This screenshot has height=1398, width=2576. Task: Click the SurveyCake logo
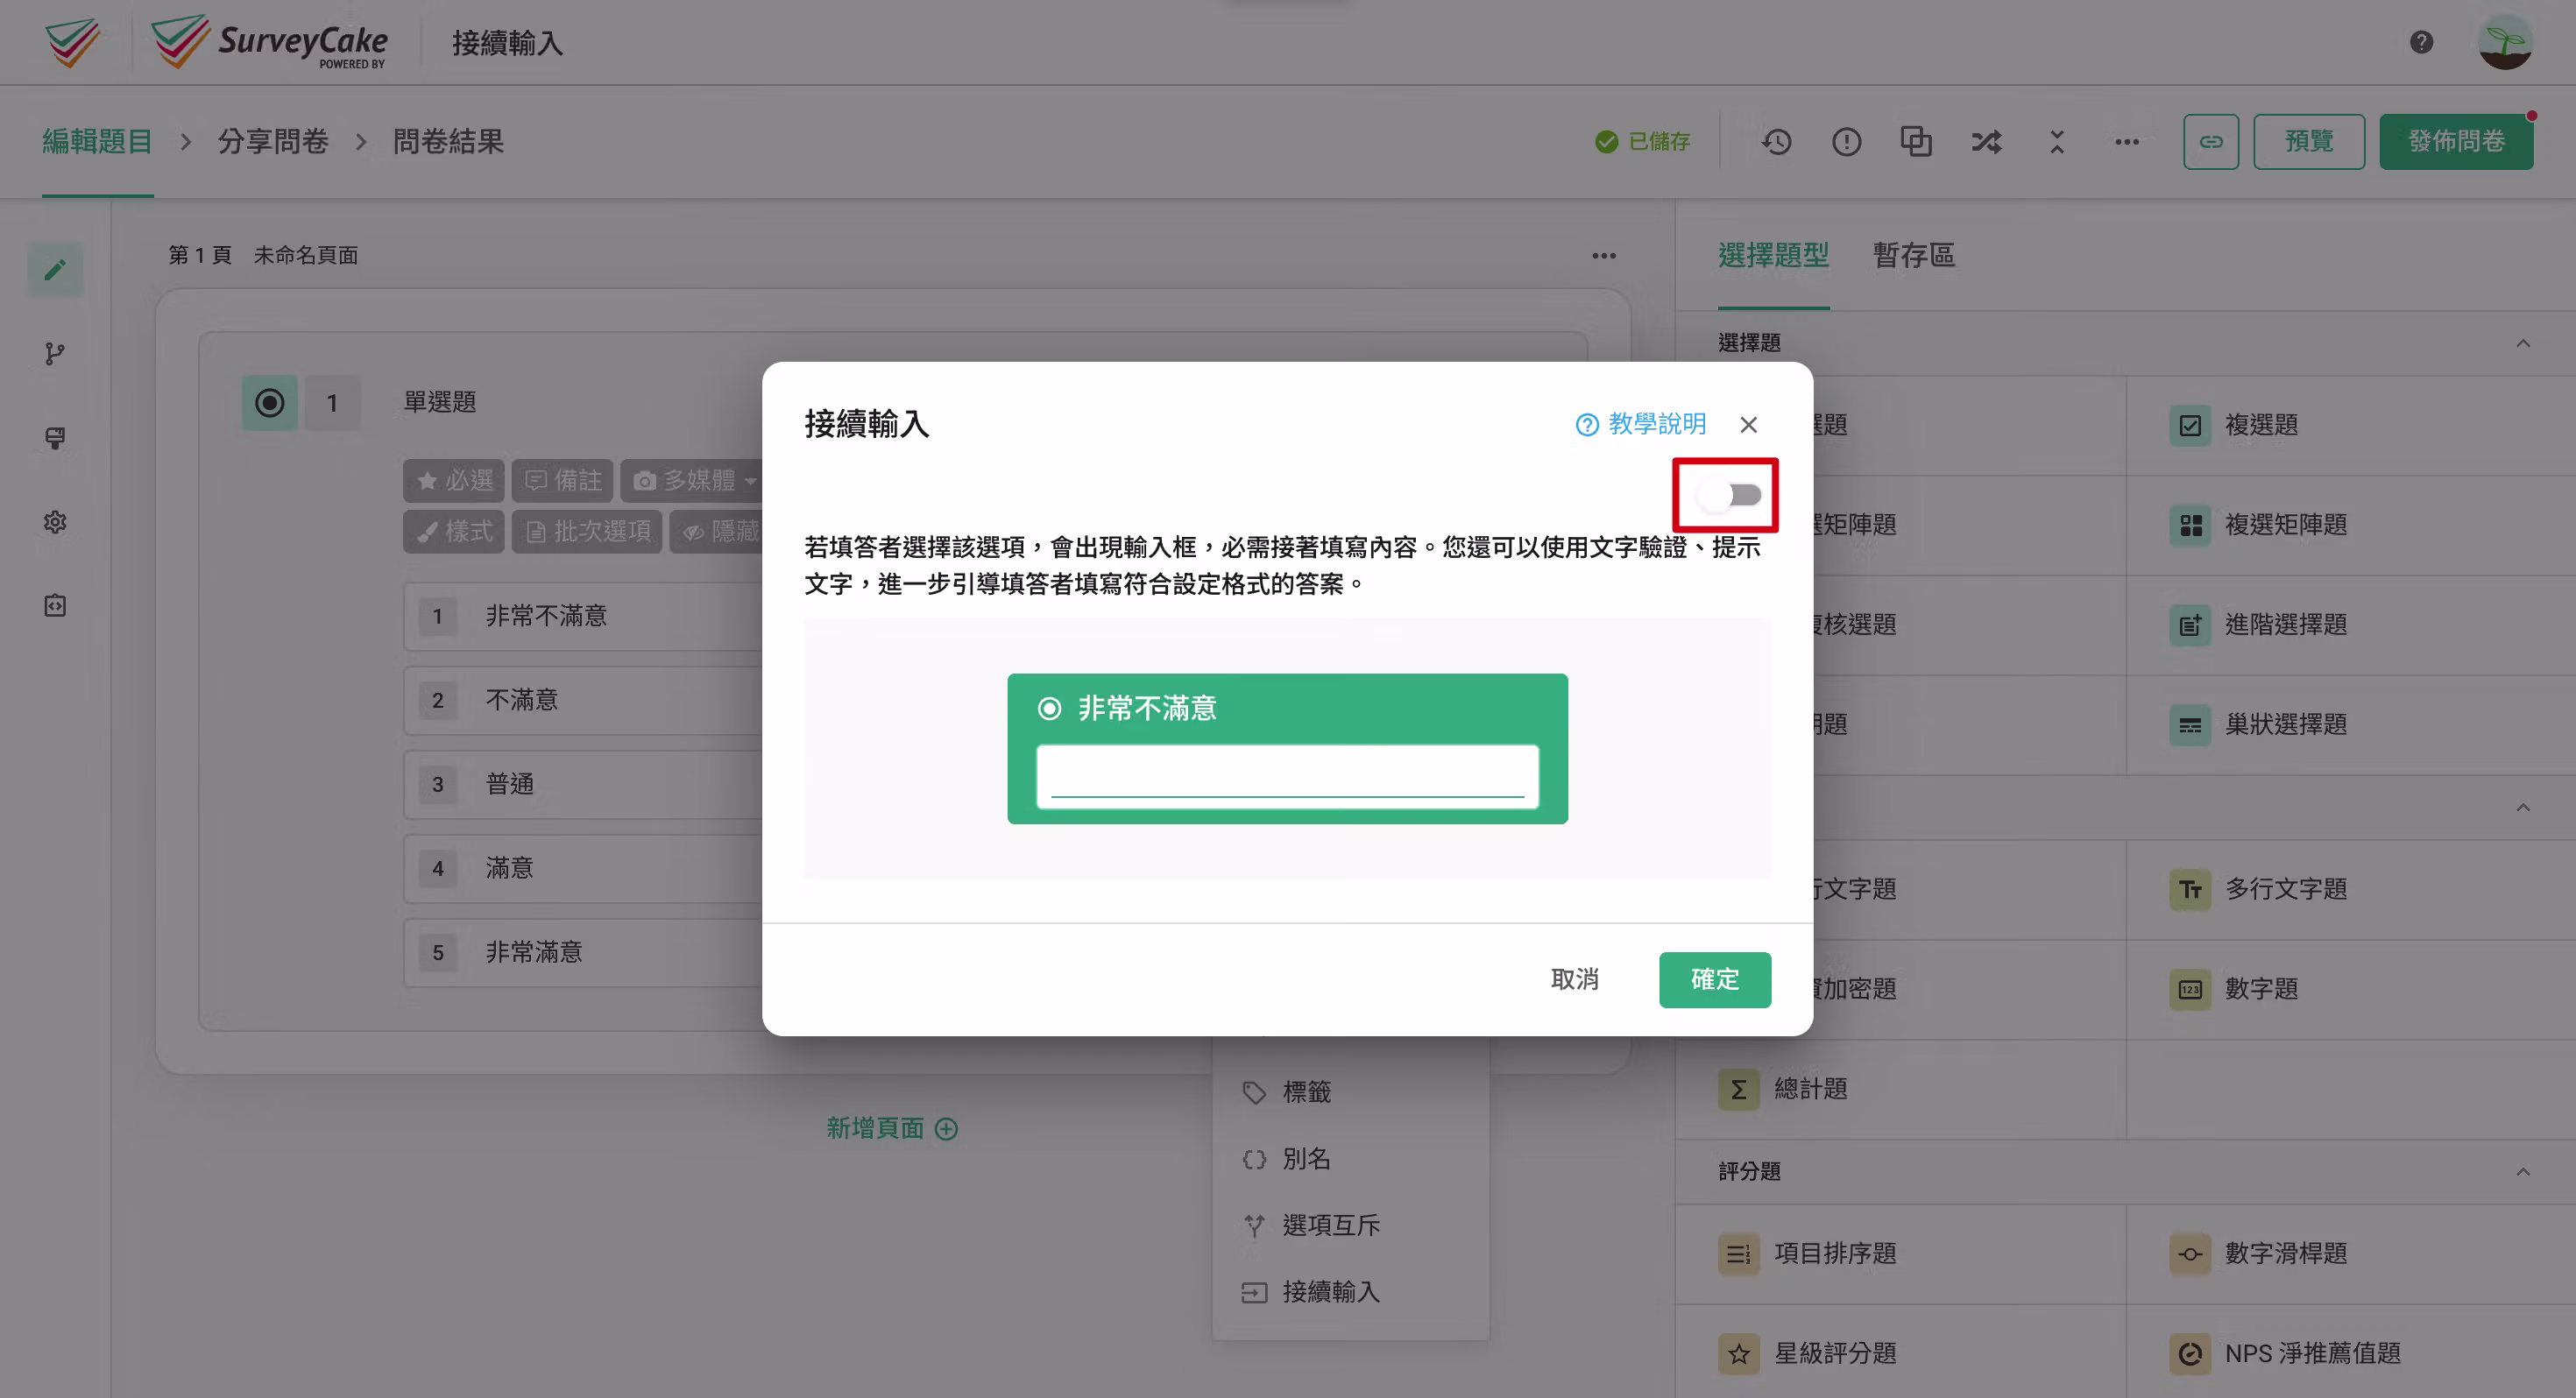268,42
